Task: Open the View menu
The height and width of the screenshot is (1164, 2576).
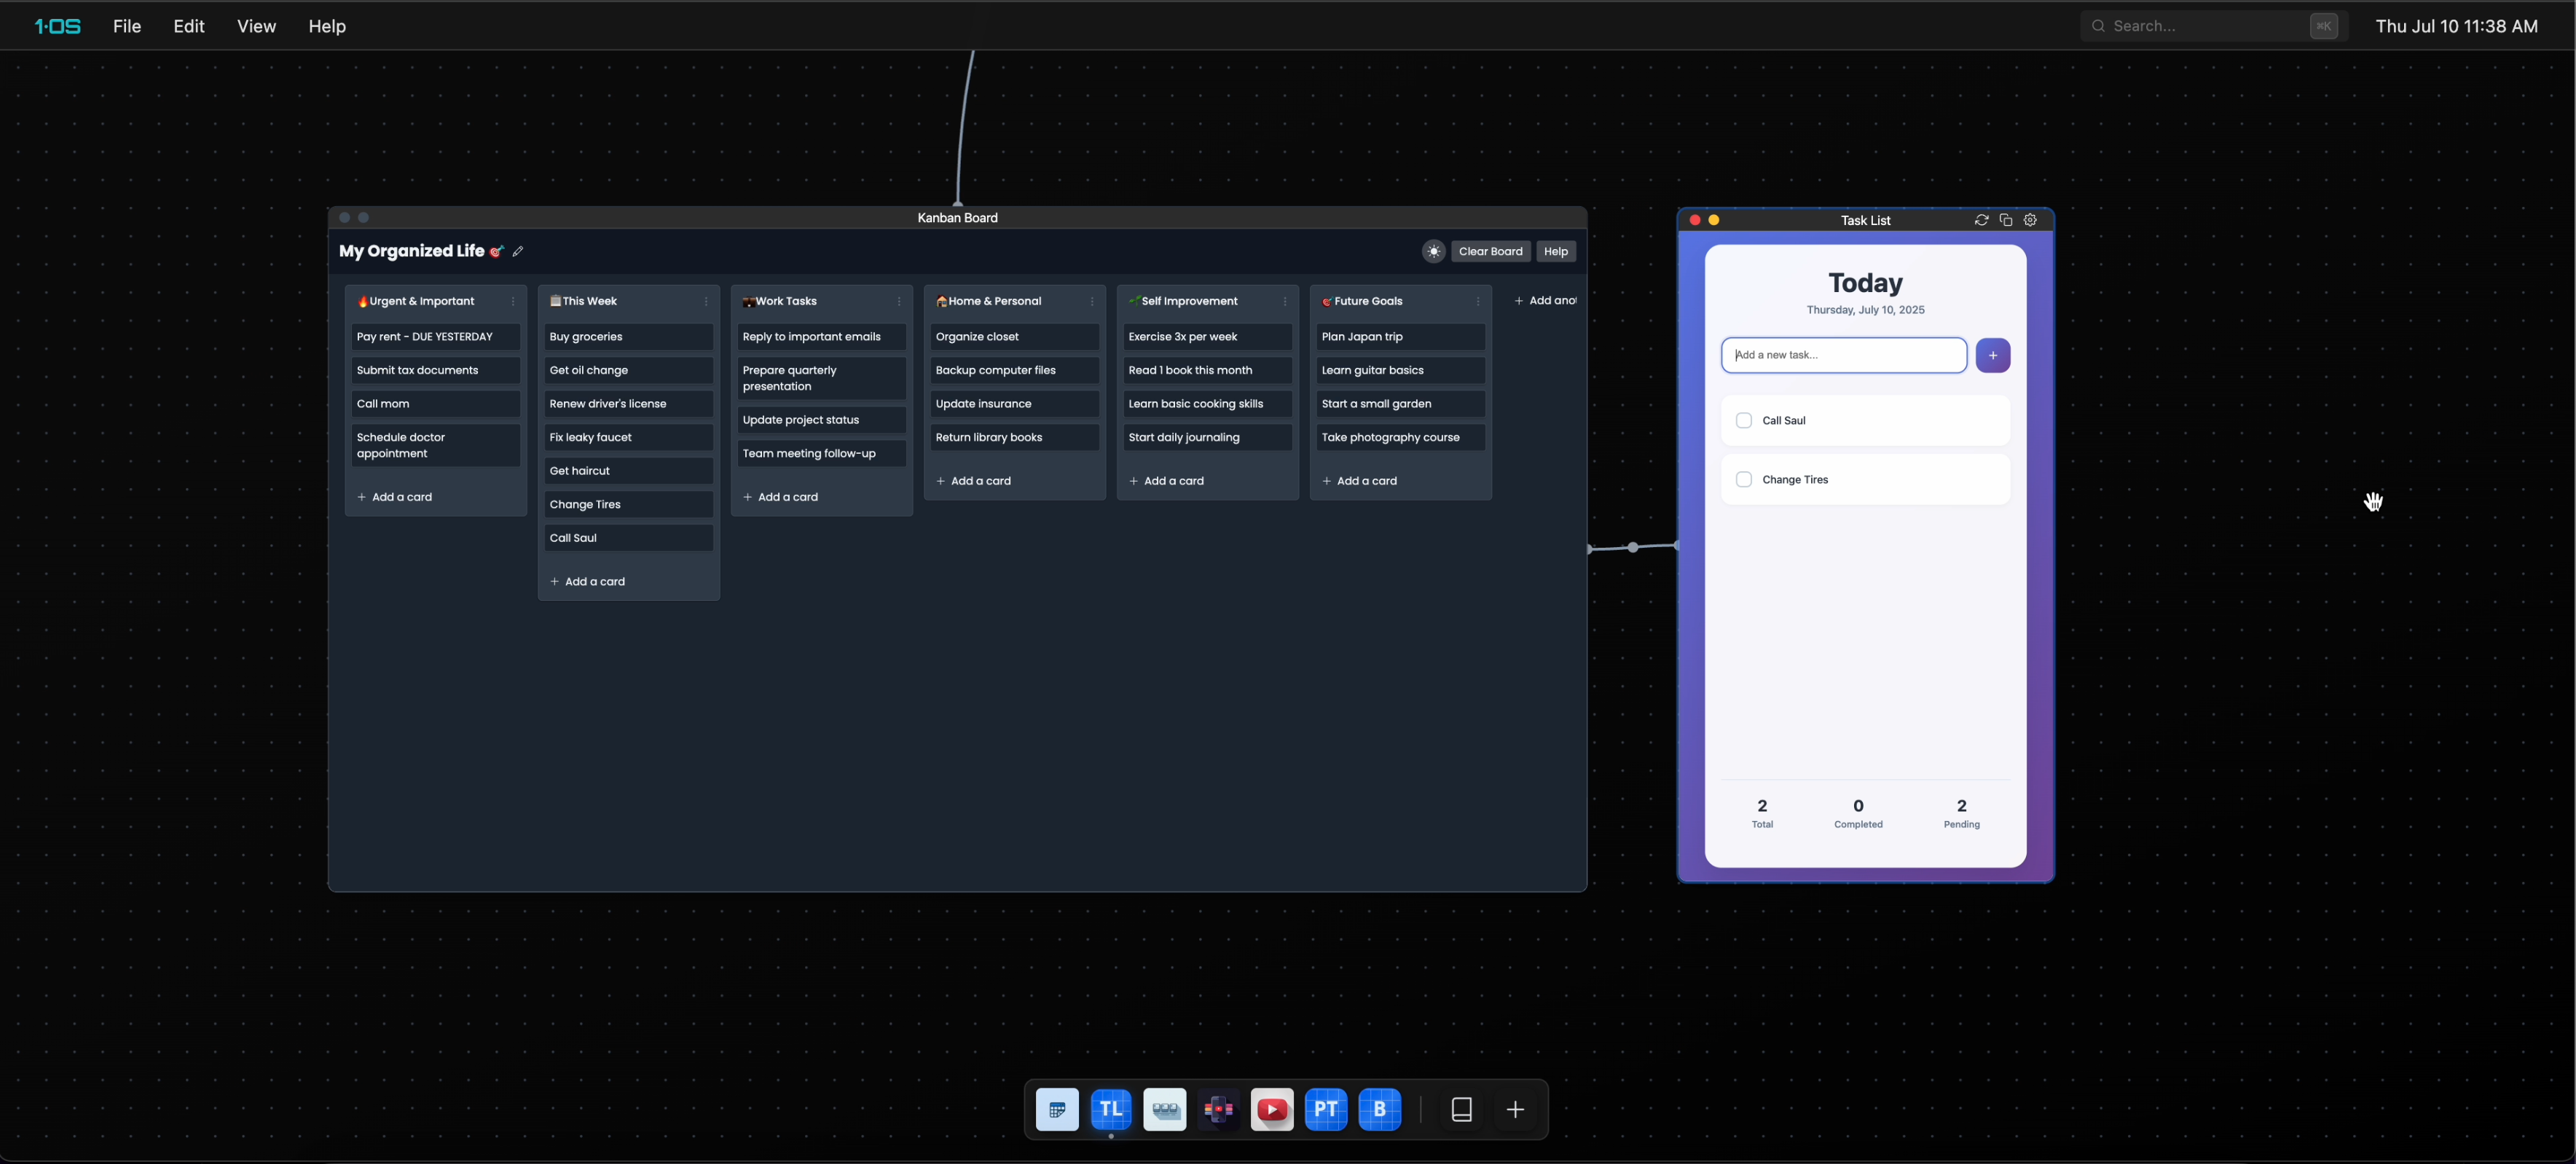Action: [x=256, y=26]
